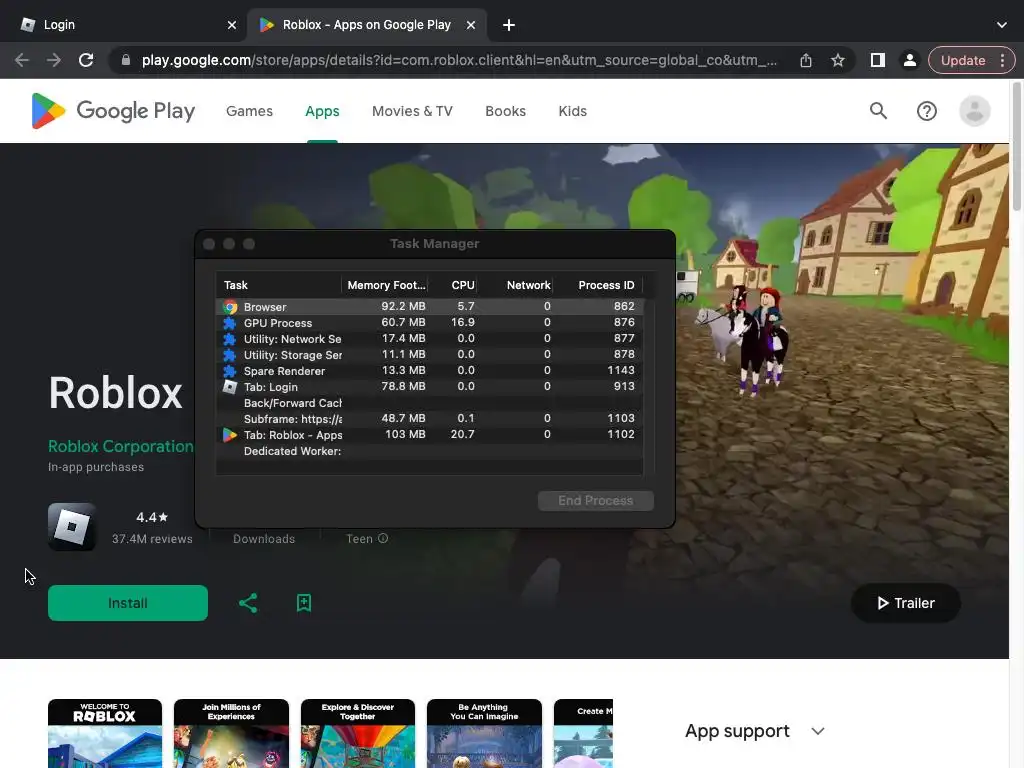Select the Back/Forward Cache row
Image resolution: width=1024 pixels, height=768 pixels.
tap(430, 403)
